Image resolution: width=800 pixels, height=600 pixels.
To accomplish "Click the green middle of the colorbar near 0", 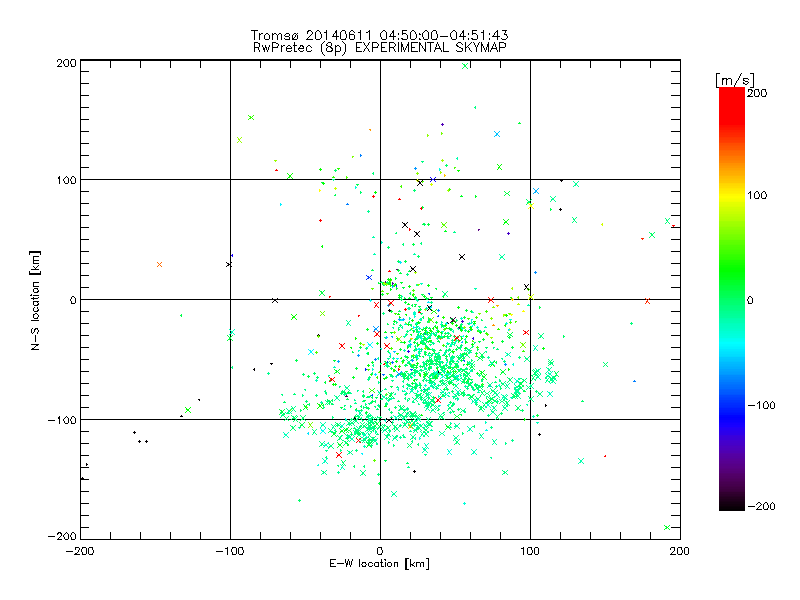I will click(x=732, y=300).
